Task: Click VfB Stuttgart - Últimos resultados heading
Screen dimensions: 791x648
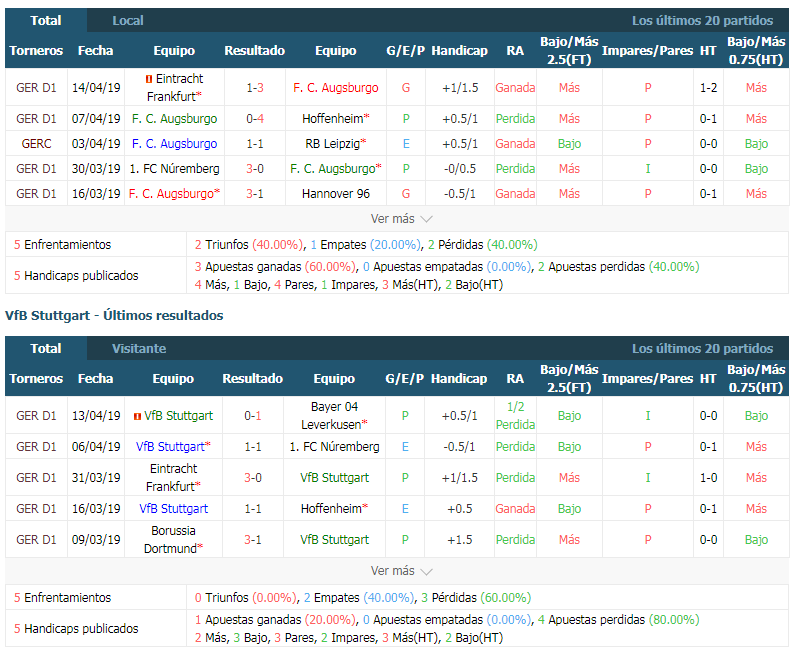Action: 114,315
